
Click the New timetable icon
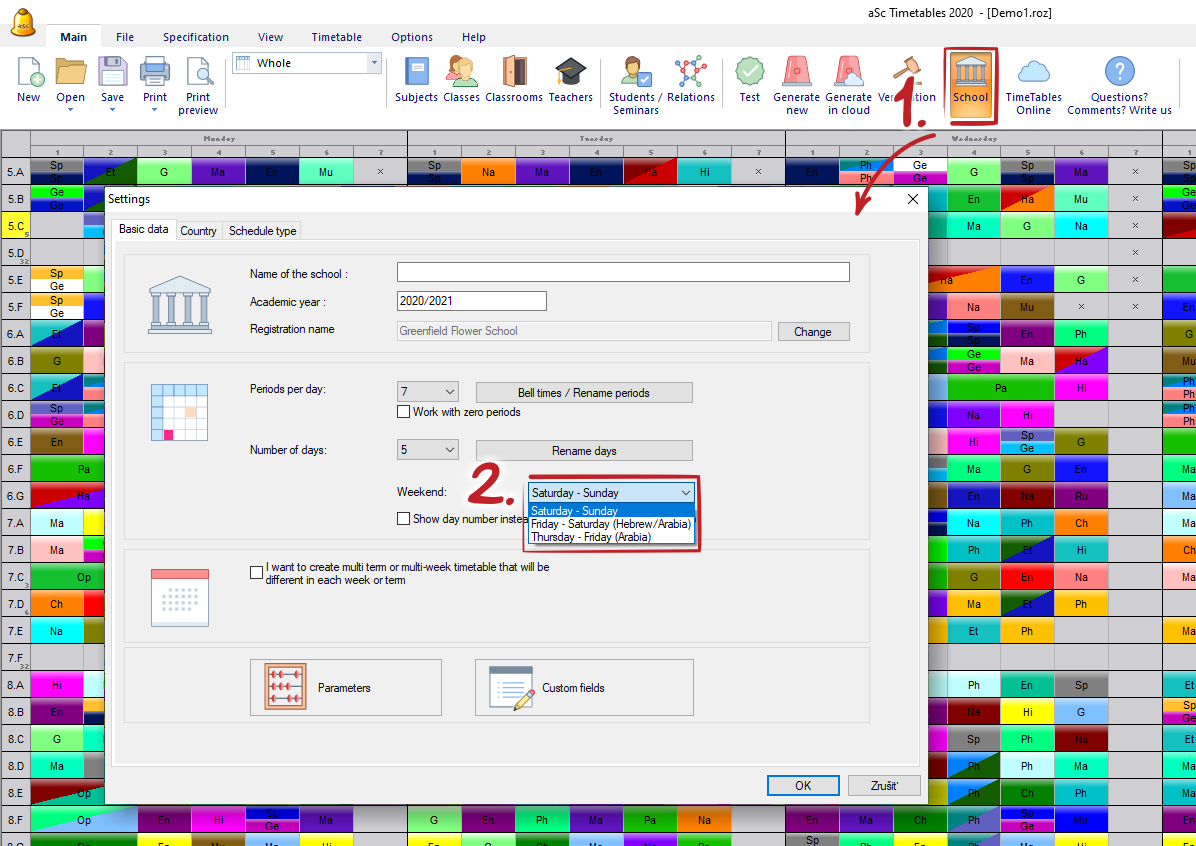pos(29,80)
